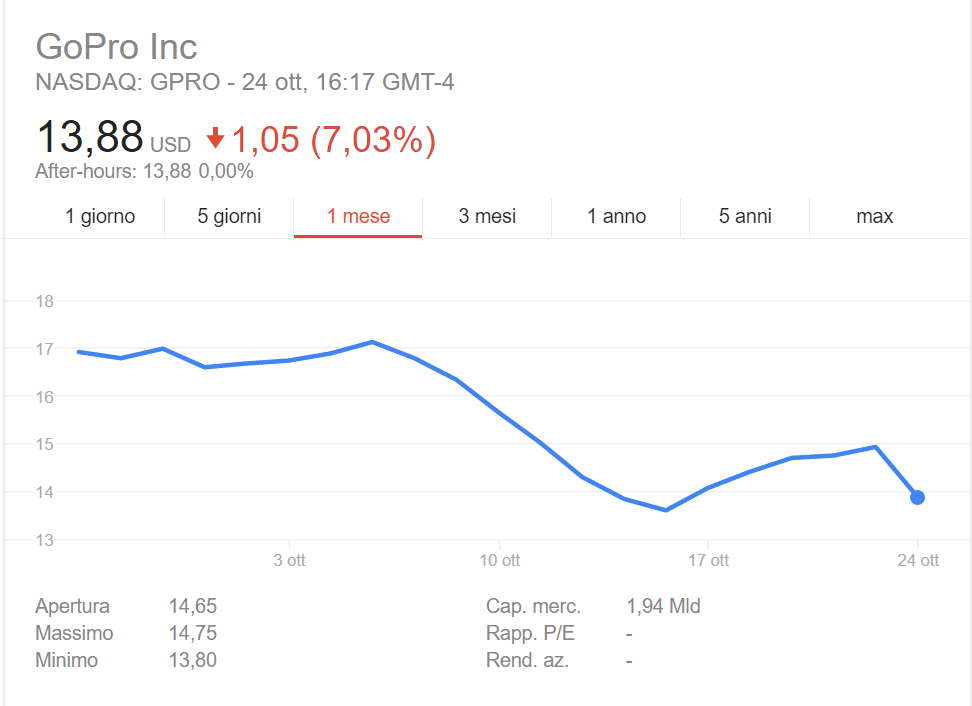Select the 5 anni tab
This screenshot has height=706, width=972.
[745, 216]
